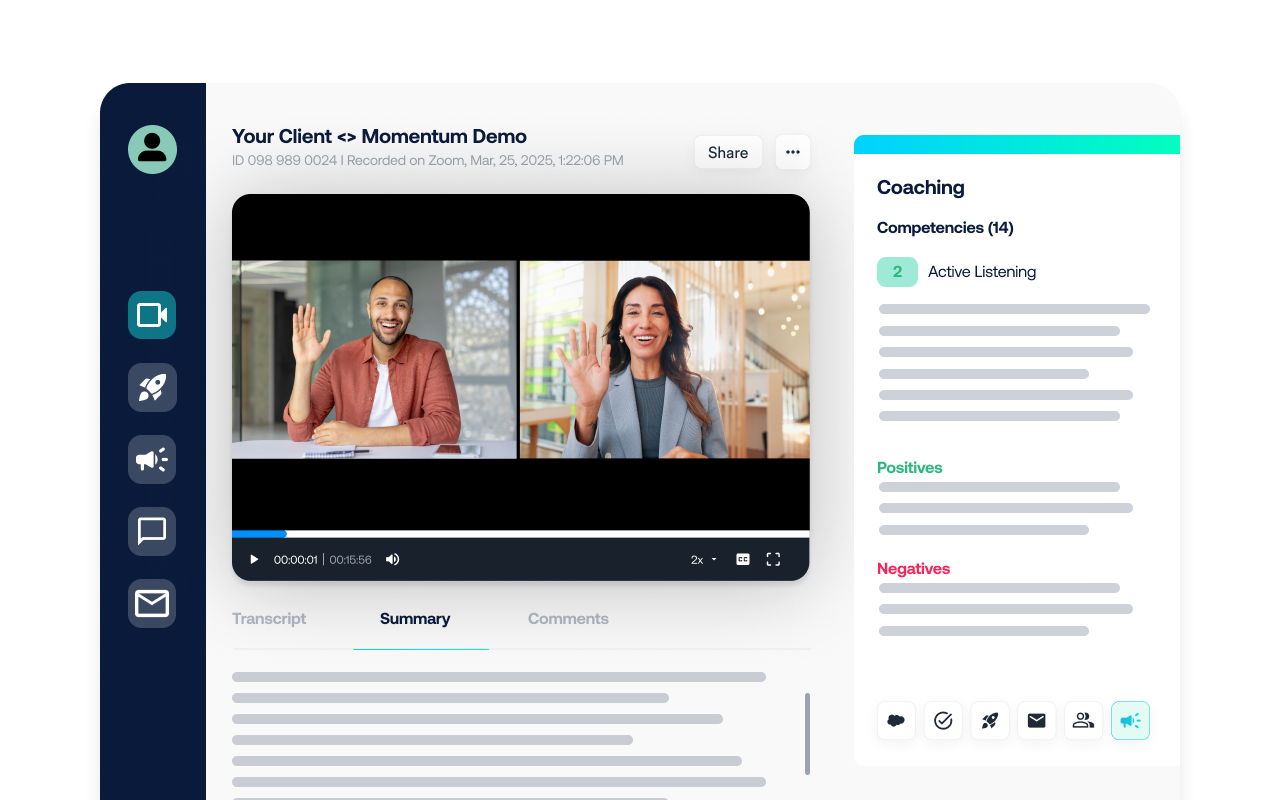The height and width of the screenshot is (800, 1280).
Task: Select the video camera sidebar icon
Action: coord(152,315)
